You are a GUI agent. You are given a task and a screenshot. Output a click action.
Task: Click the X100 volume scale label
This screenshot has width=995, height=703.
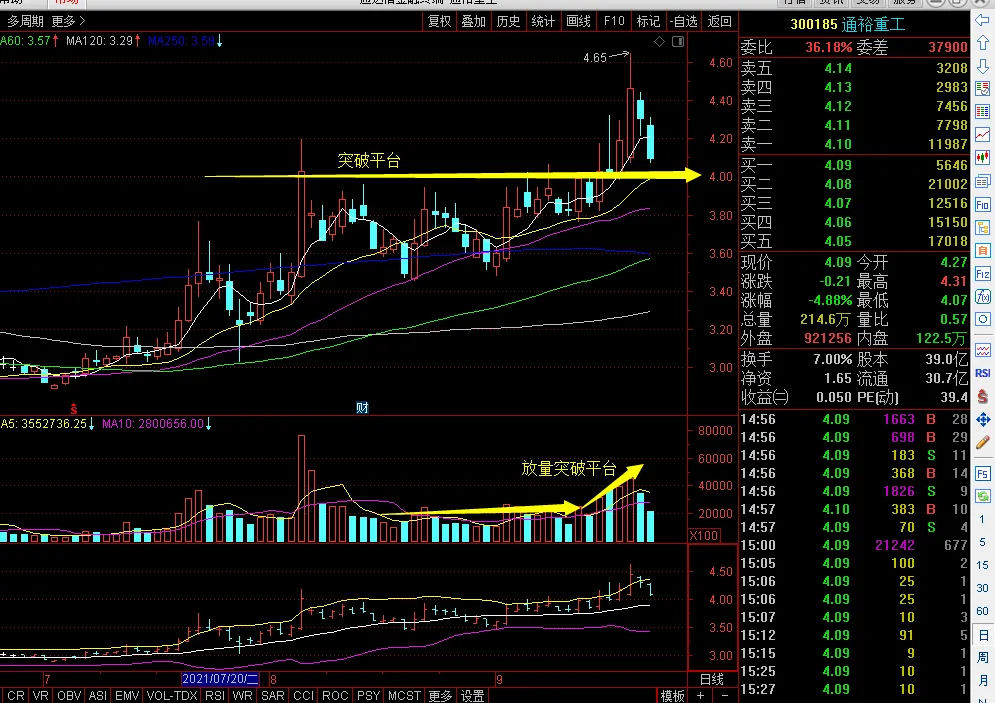pyautogui.click(x=704, y=535)
